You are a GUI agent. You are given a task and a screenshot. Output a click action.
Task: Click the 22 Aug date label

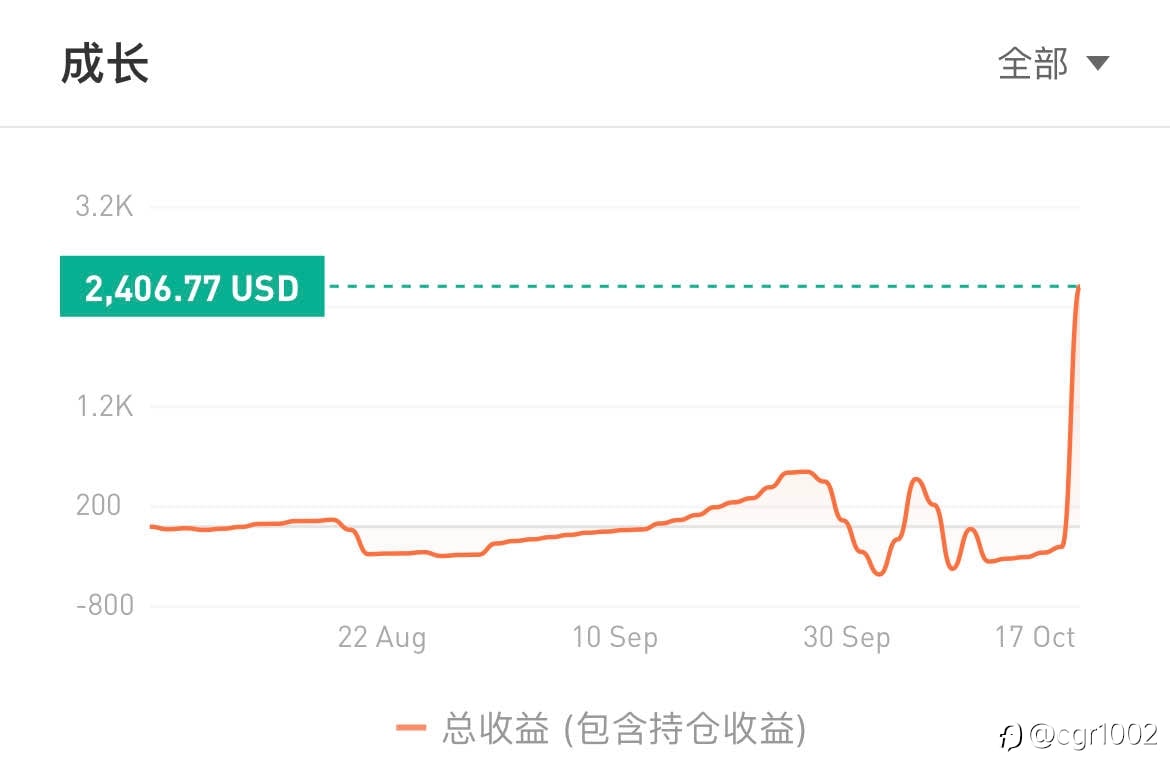click(x=382, y=637)
